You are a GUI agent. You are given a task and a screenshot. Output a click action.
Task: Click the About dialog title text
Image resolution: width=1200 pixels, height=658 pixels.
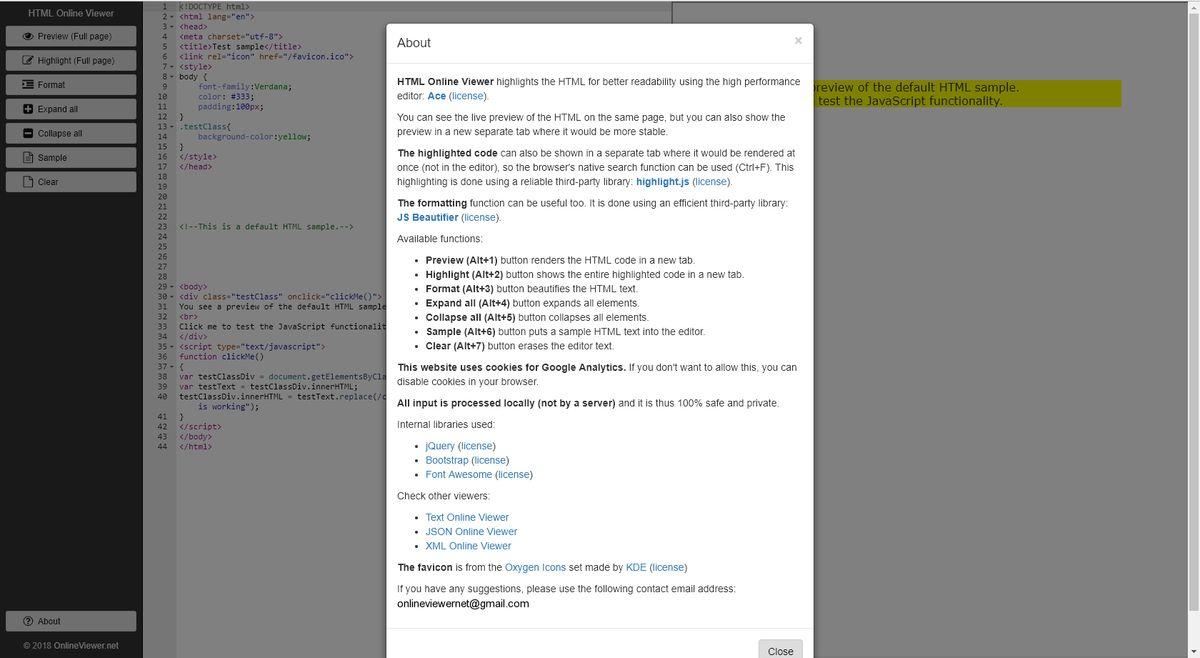pyautogui.click(x=414, y=43)
